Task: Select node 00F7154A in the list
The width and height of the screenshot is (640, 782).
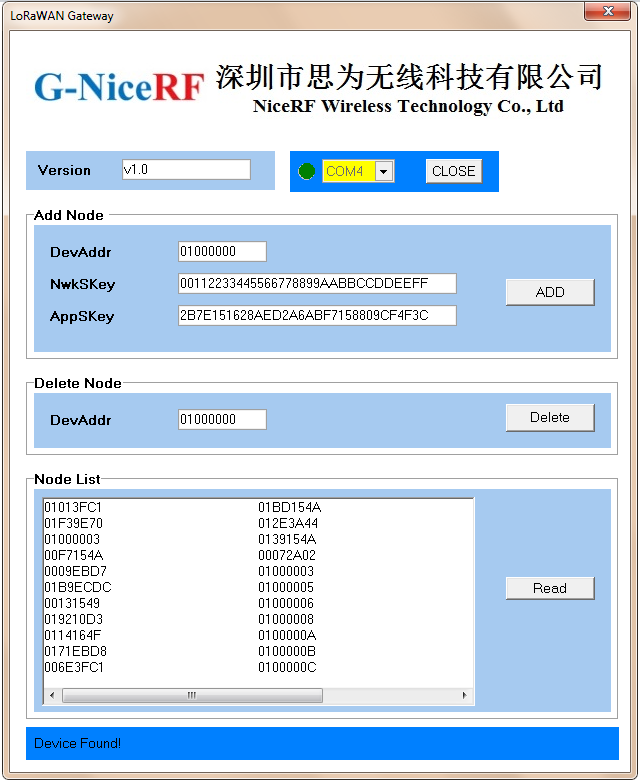Action: (74, 555)
